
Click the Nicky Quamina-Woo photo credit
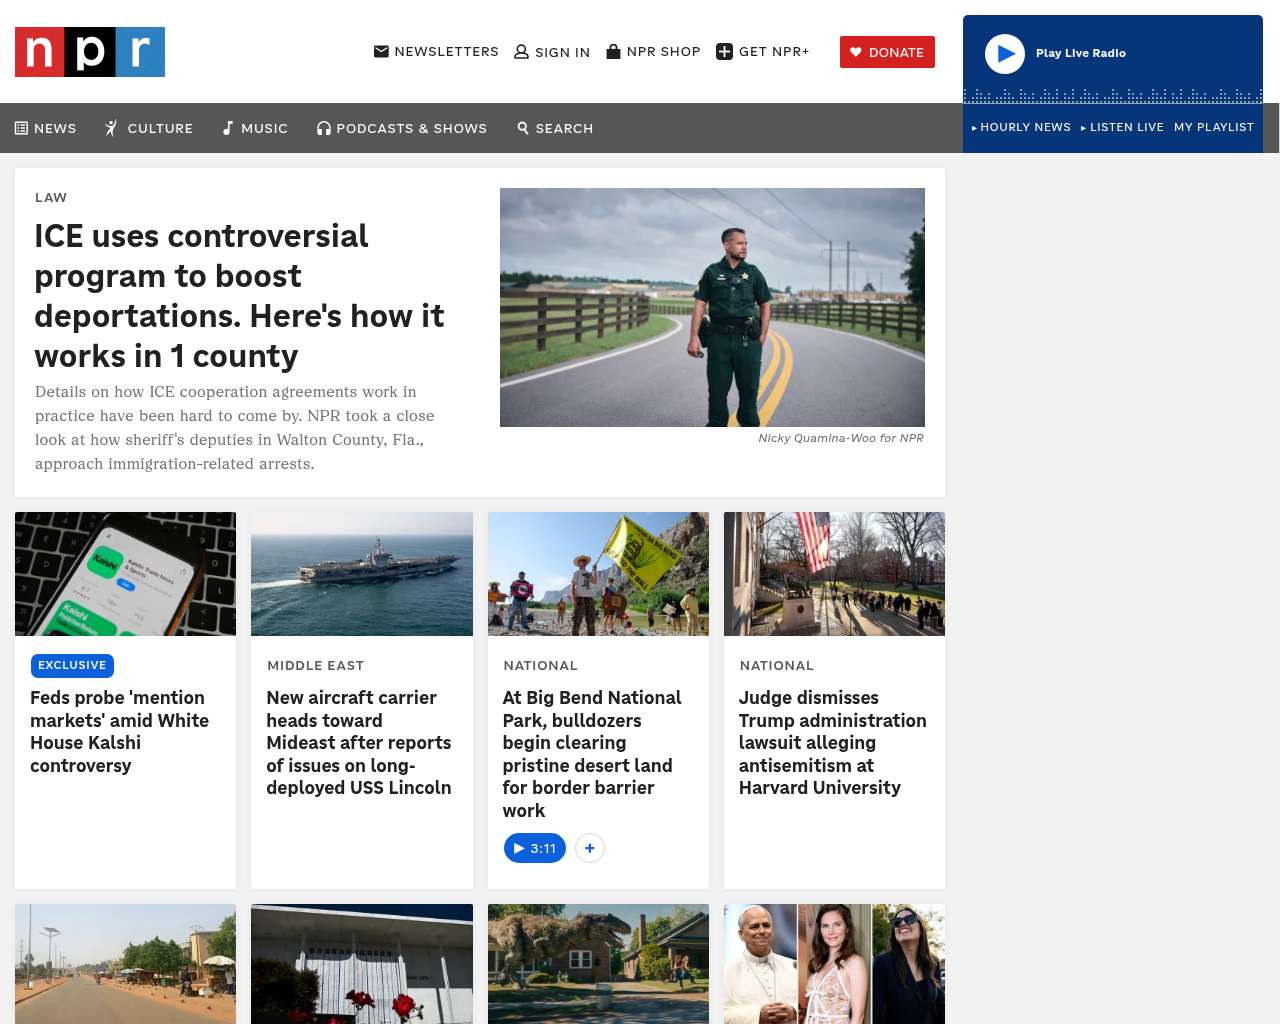coord(841,438)
